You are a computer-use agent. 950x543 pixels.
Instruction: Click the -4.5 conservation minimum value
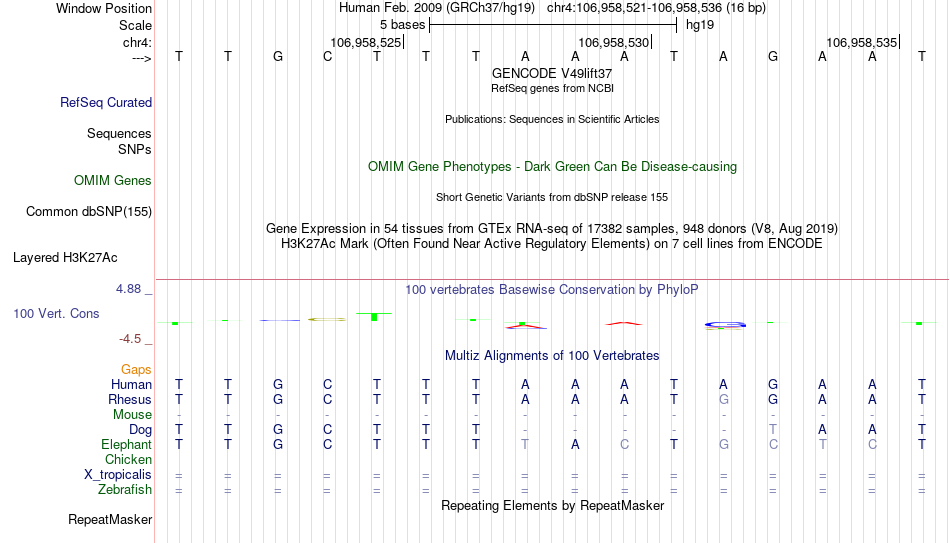coord(130,339)
